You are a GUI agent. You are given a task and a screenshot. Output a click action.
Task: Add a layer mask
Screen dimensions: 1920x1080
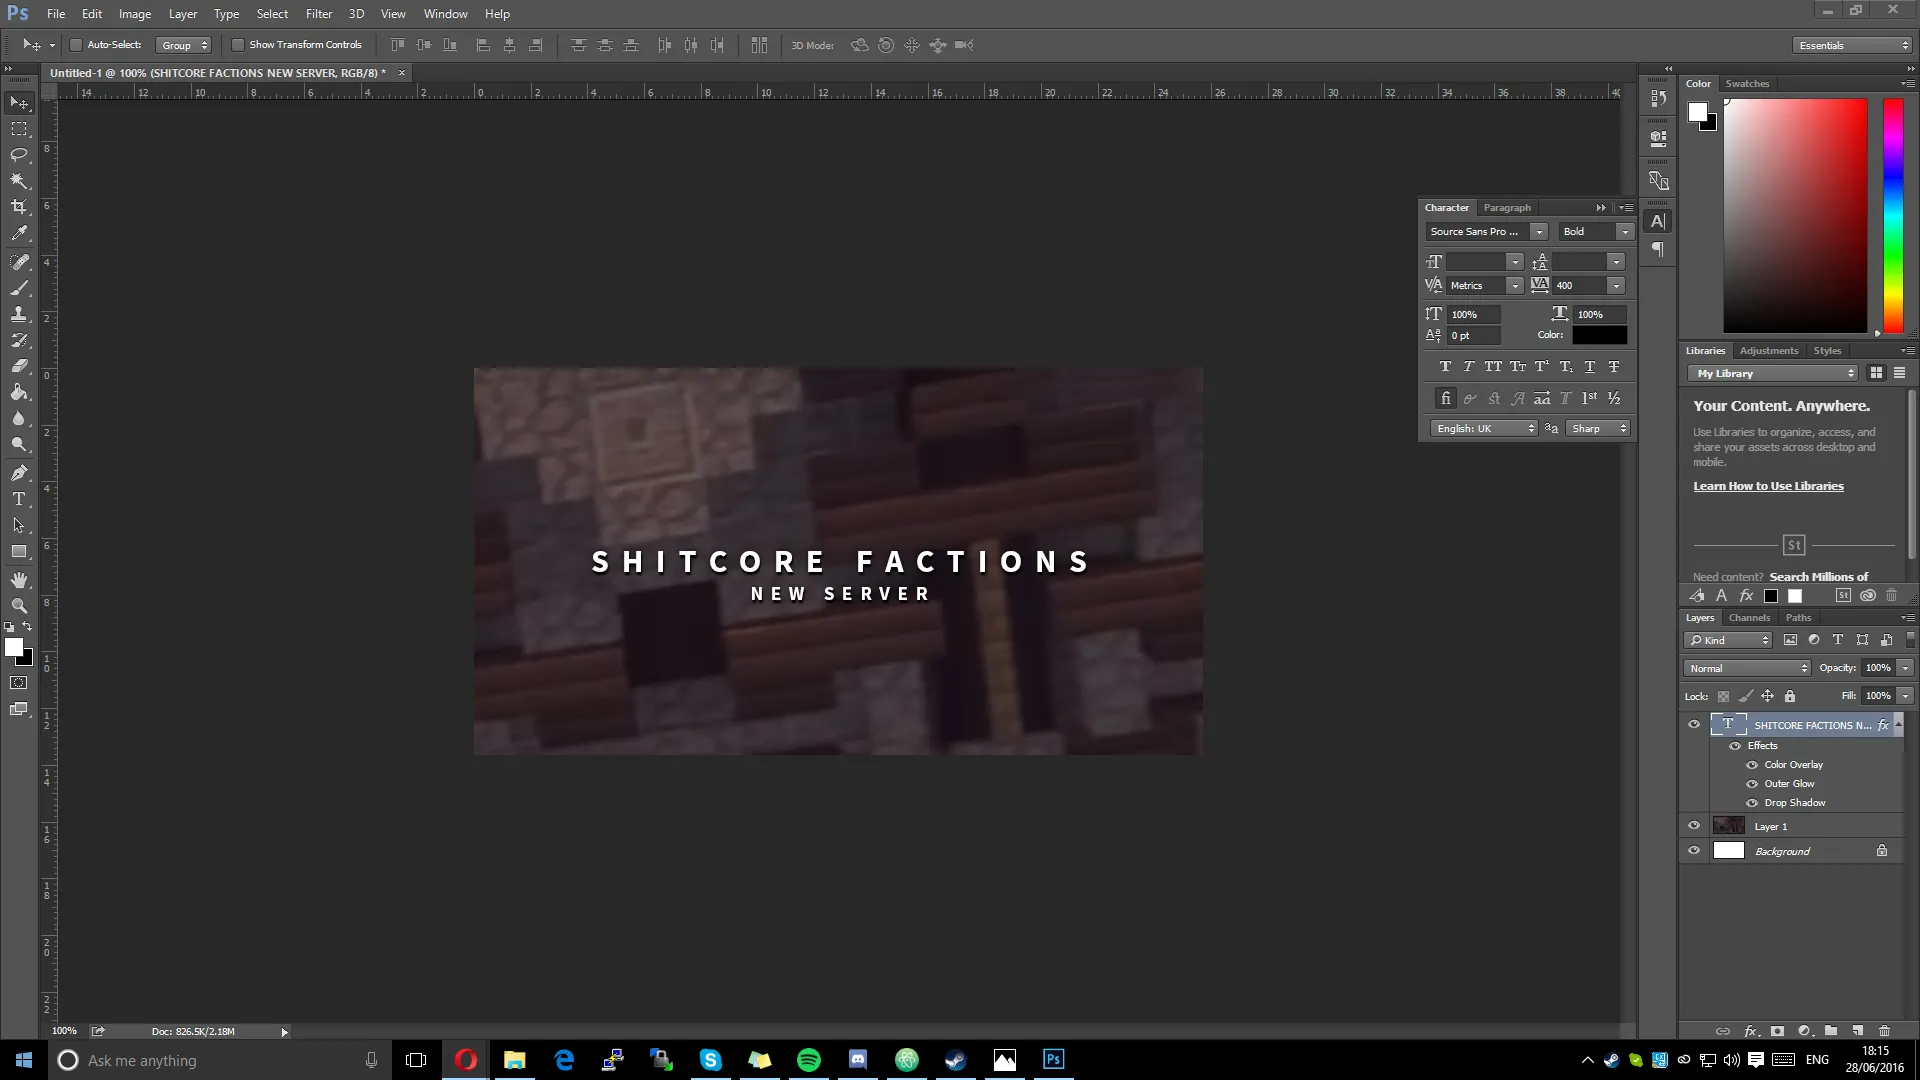click(x=1777, y=1031)
